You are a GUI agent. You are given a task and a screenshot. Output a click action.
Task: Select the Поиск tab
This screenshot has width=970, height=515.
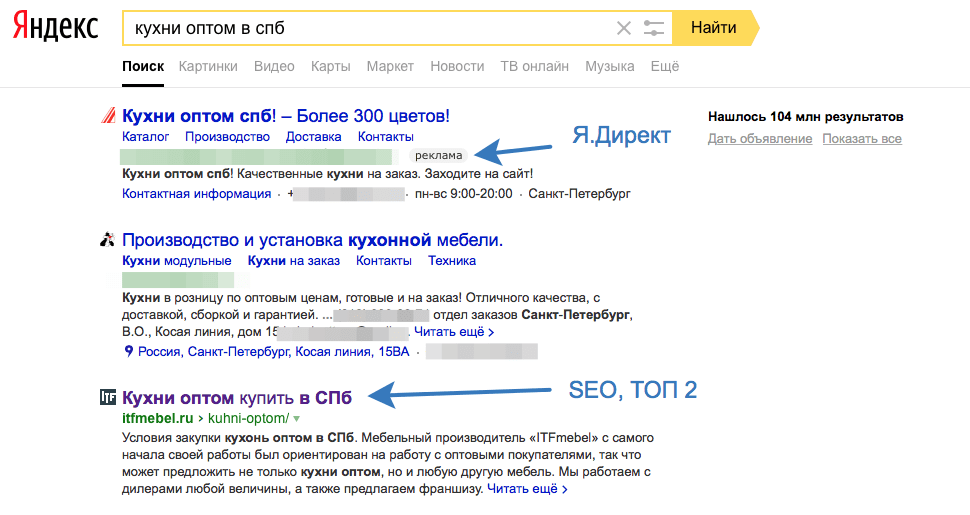(143, 66)
